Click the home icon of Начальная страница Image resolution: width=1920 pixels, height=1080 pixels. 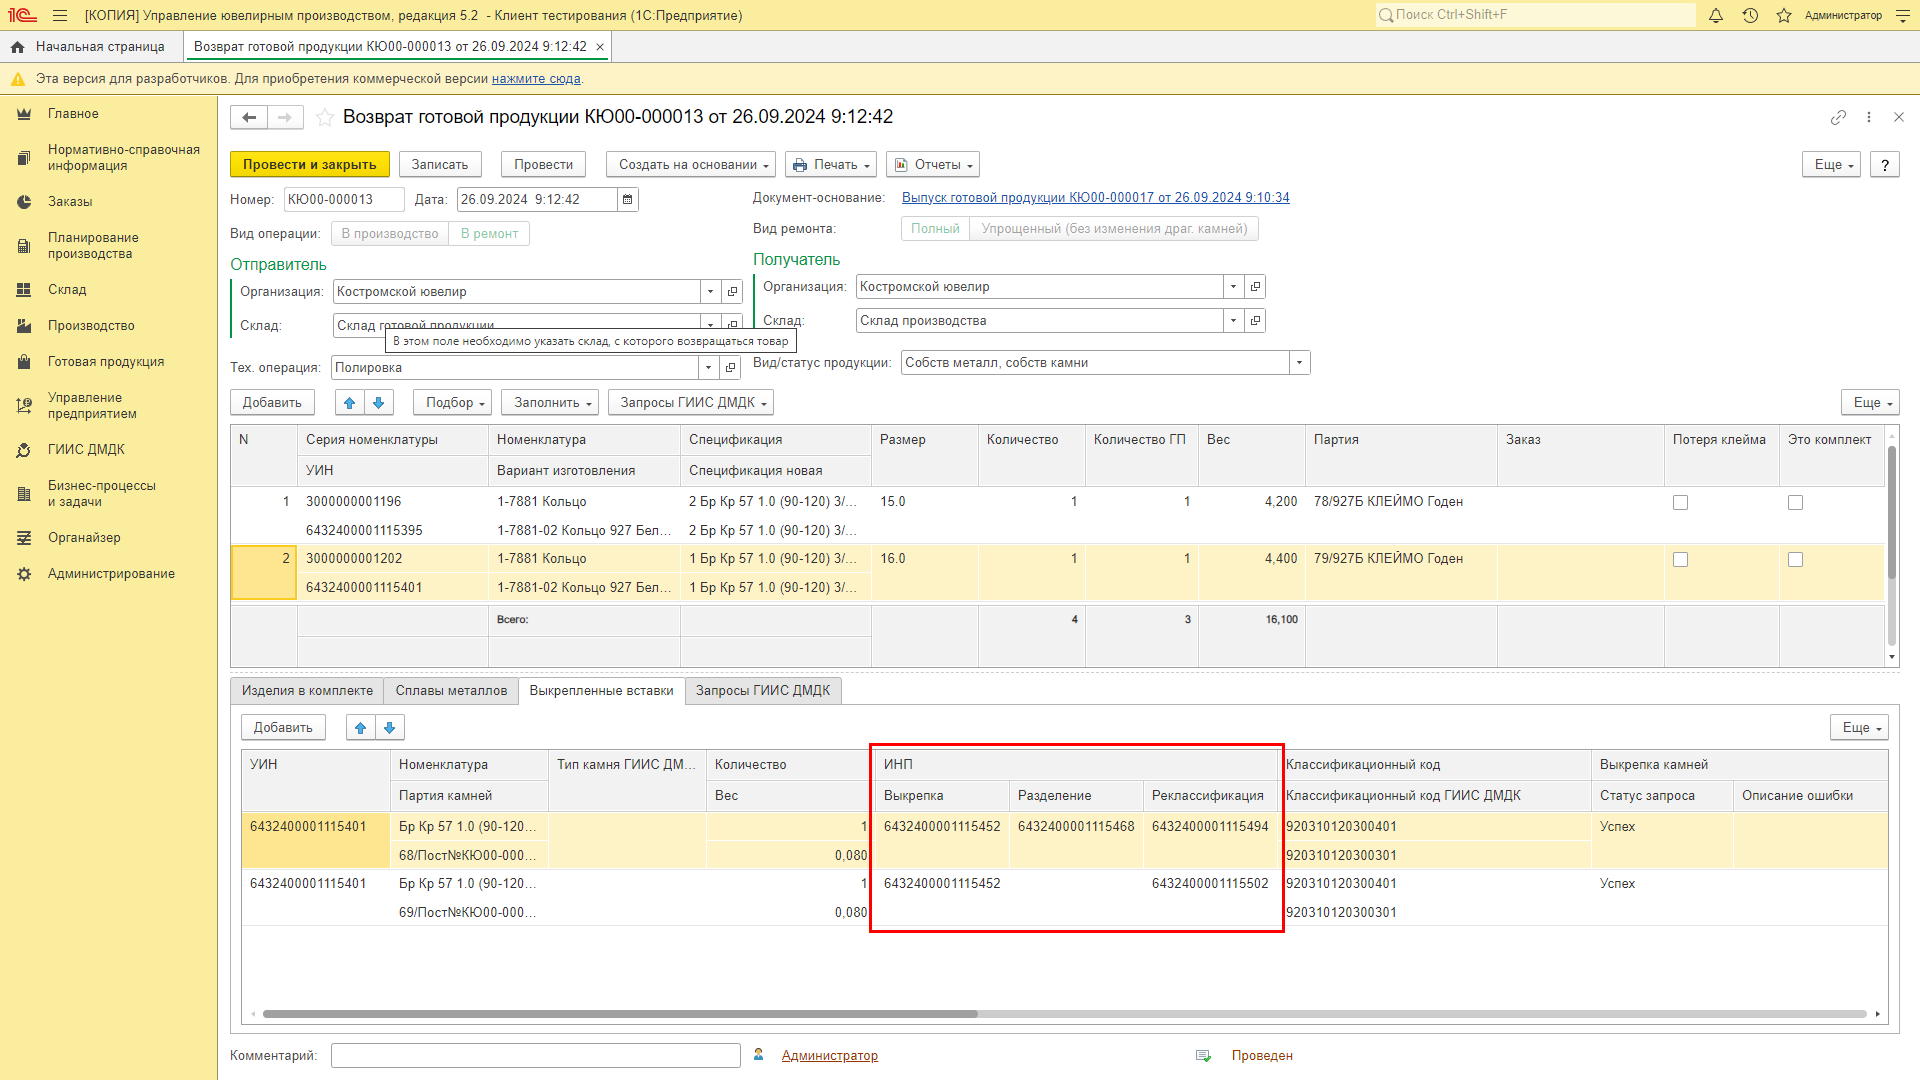[17, 47]
